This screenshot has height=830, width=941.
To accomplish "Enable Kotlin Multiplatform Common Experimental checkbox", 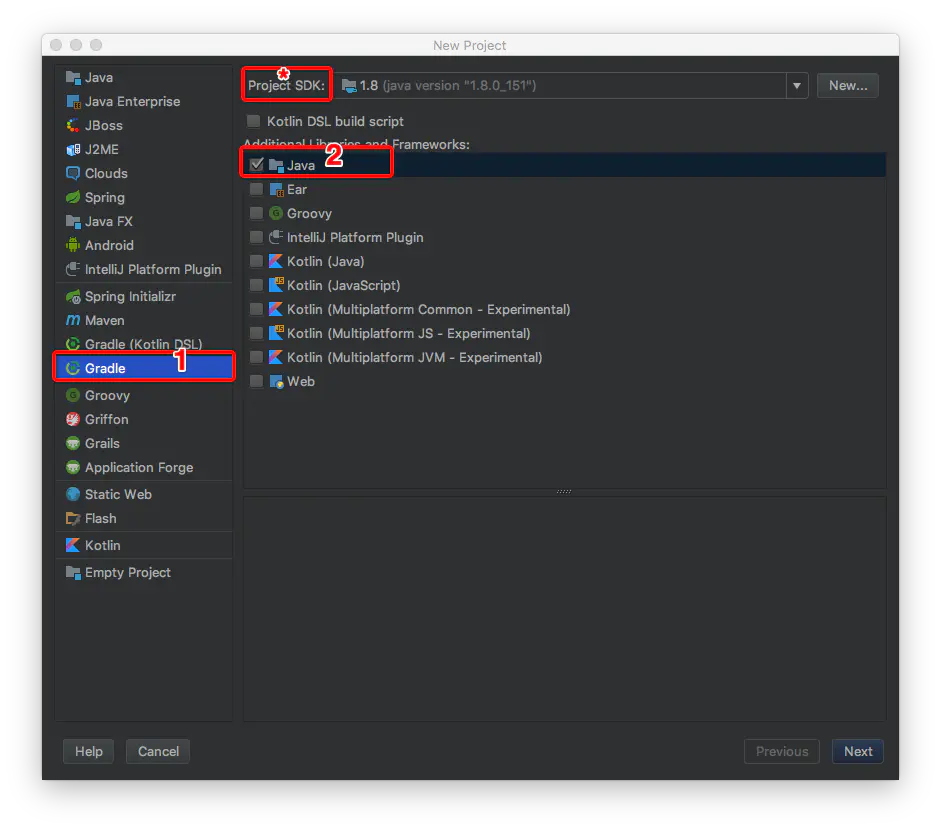I will (257, 310).
